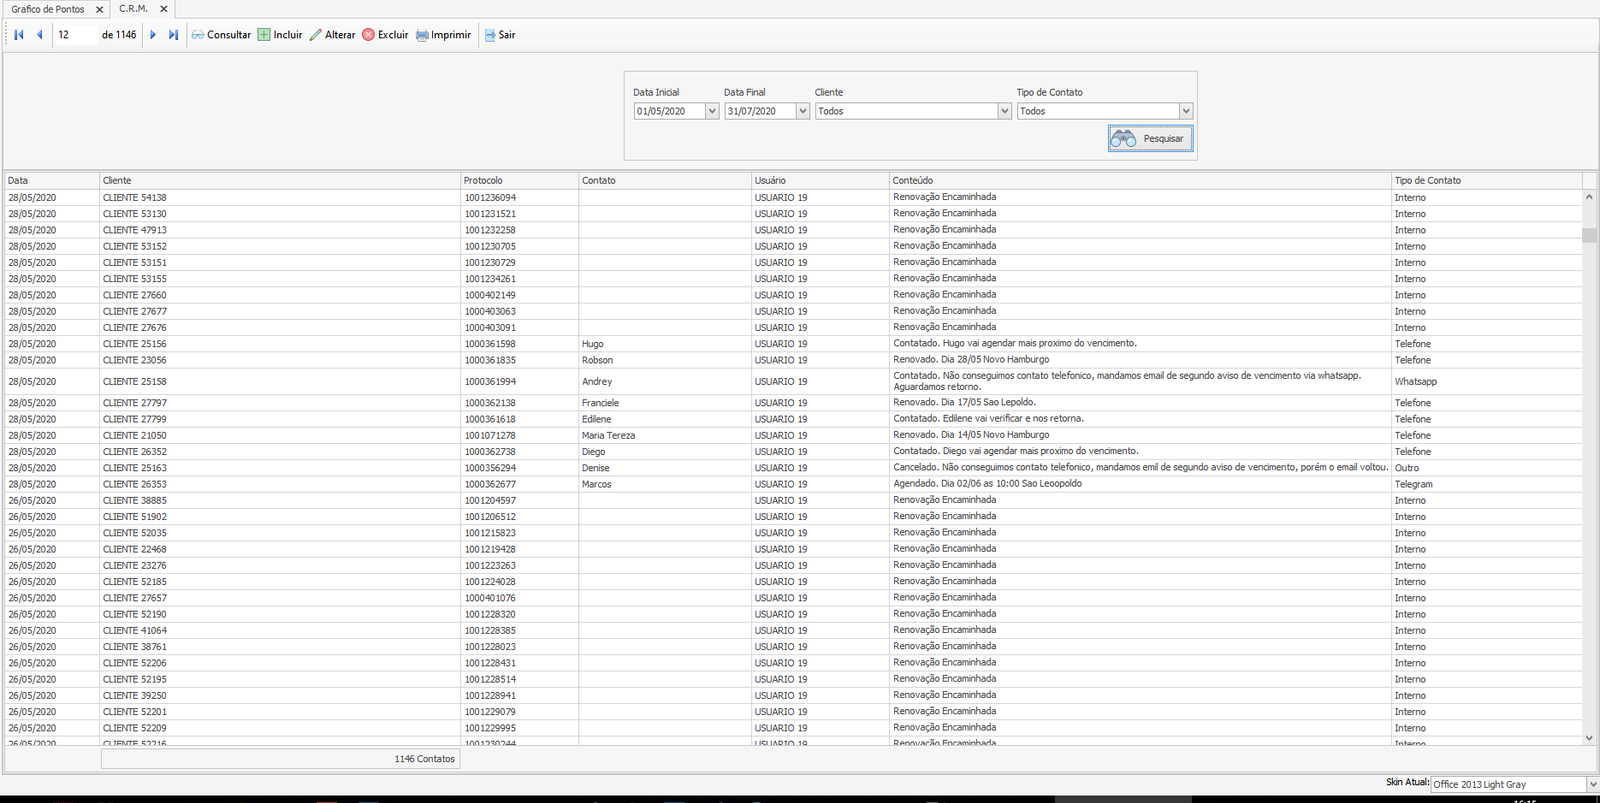Click the Alterar pencil icon
The image size is (1600, 803).
316,35
